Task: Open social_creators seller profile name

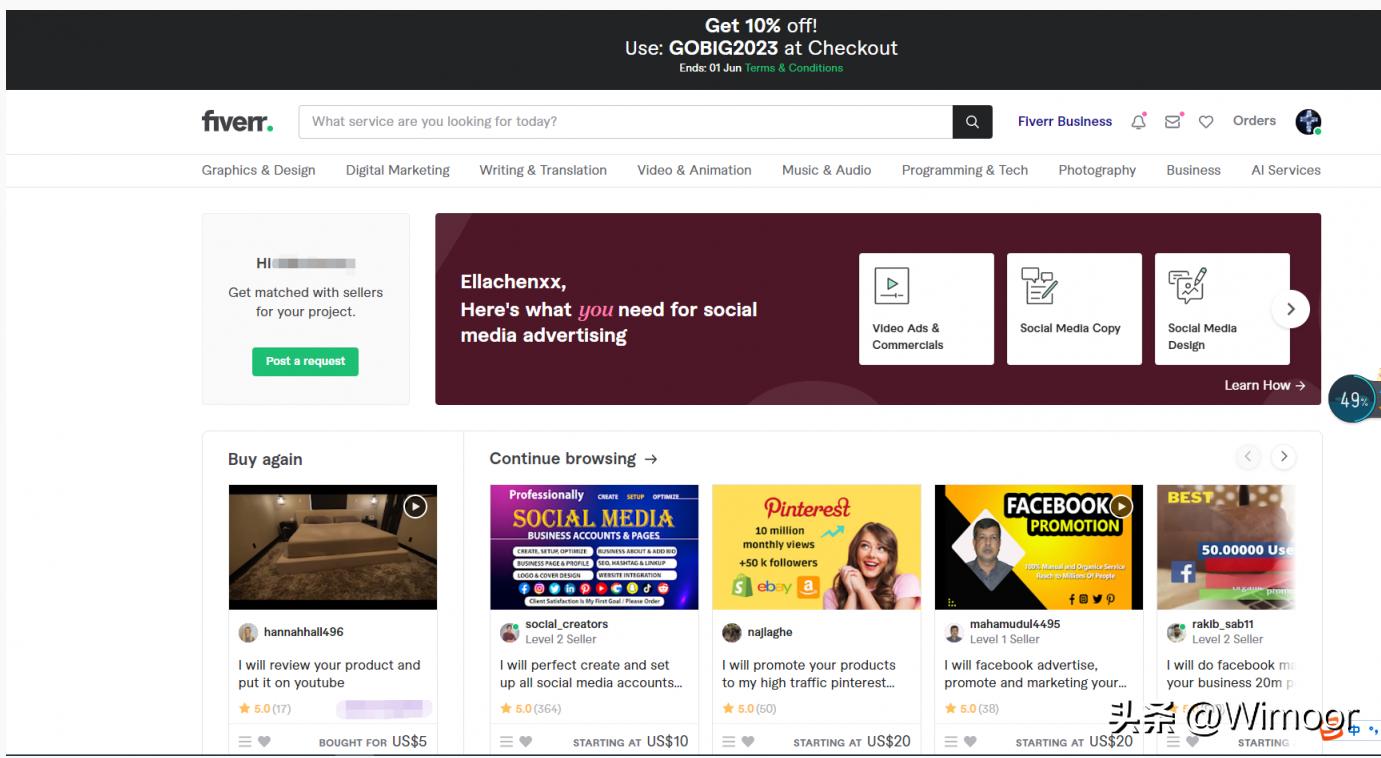Action: (x=567, y=624)
